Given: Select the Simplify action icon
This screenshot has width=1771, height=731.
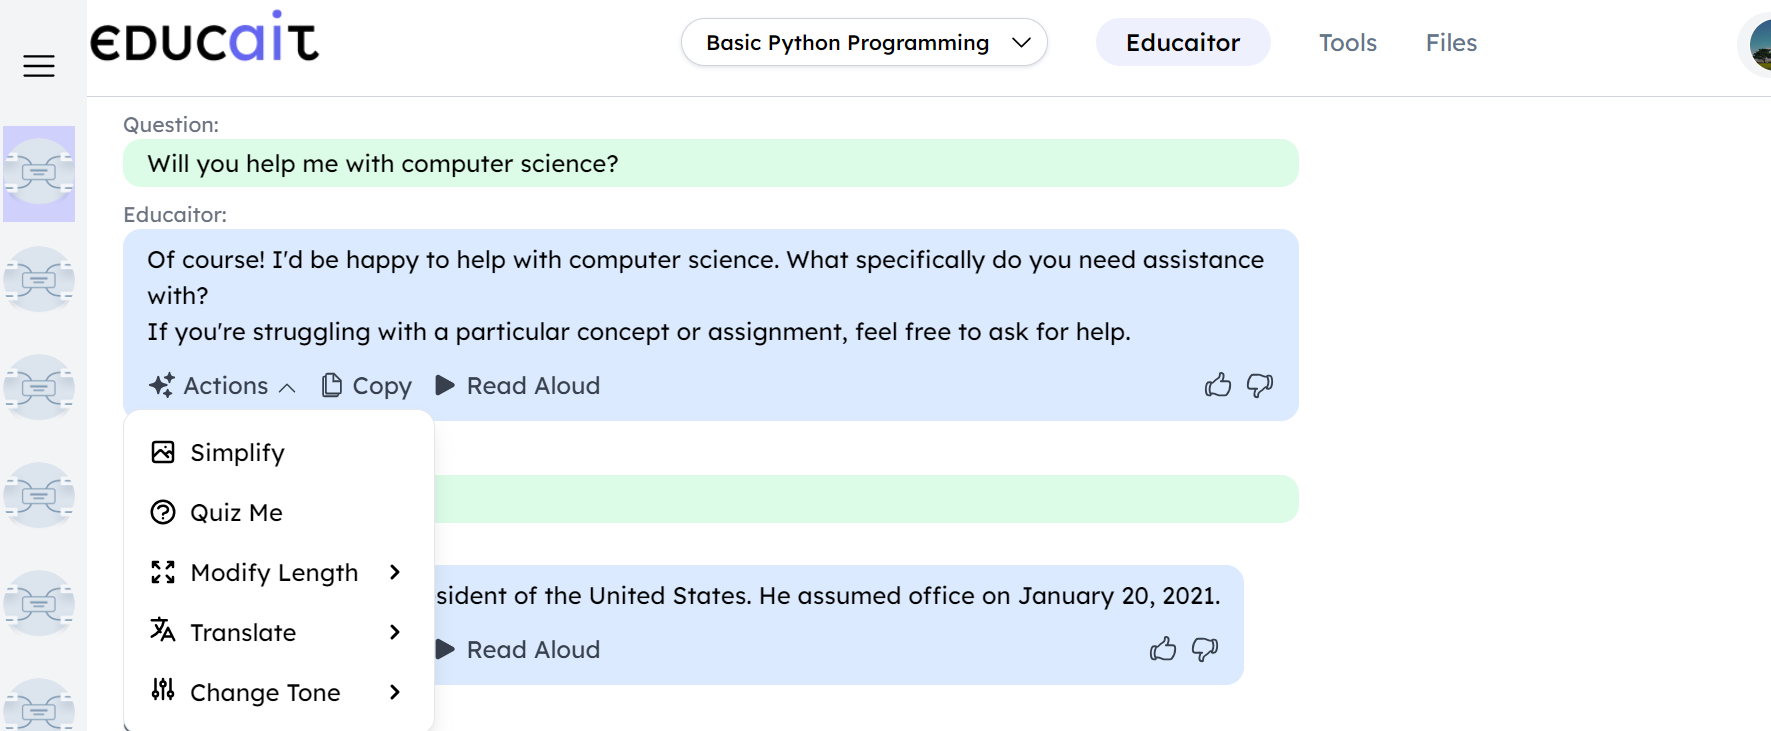Looking at the screenshot, I should pyautogui.click(x=162, y=452).
